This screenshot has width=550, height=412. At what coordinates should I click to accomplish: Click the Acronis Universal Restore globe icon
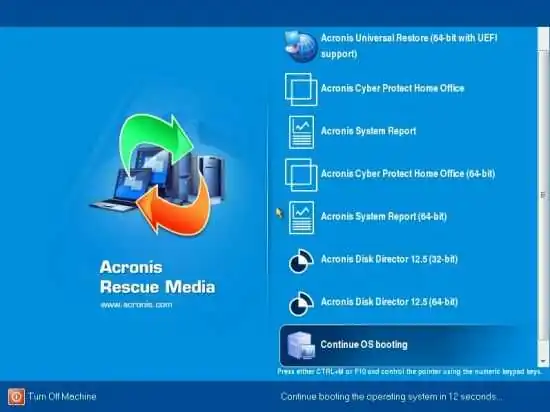[300, 47]
